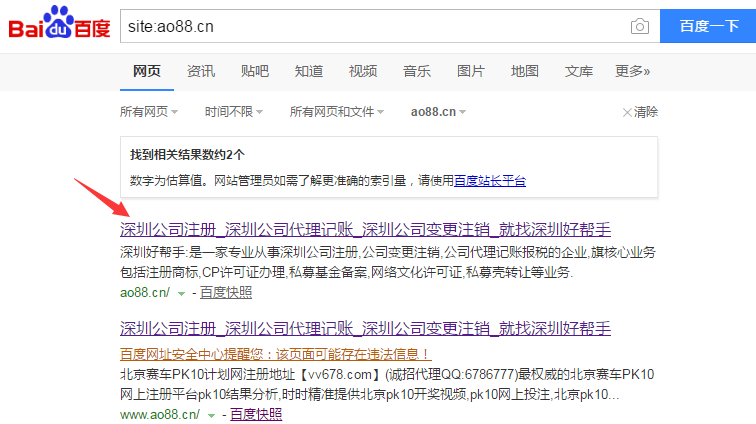Open the 所有网页和文件 file type dropdown
756x424 pixels.
[x=337, y=112]
